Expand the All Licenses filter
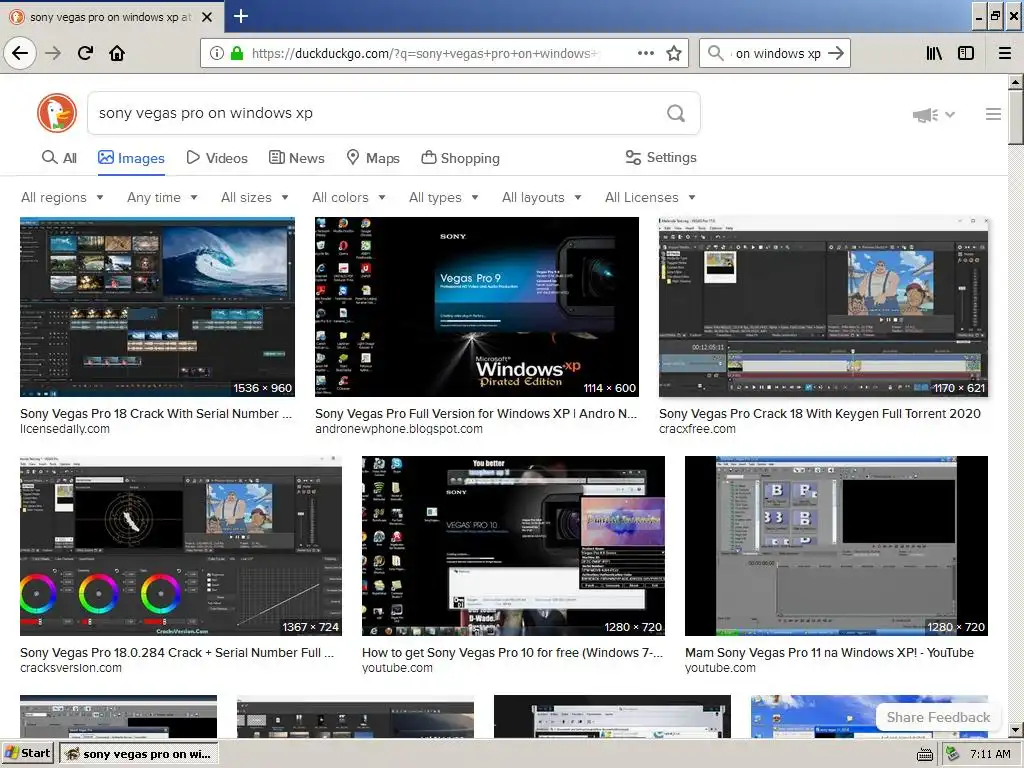 [650, 197]
